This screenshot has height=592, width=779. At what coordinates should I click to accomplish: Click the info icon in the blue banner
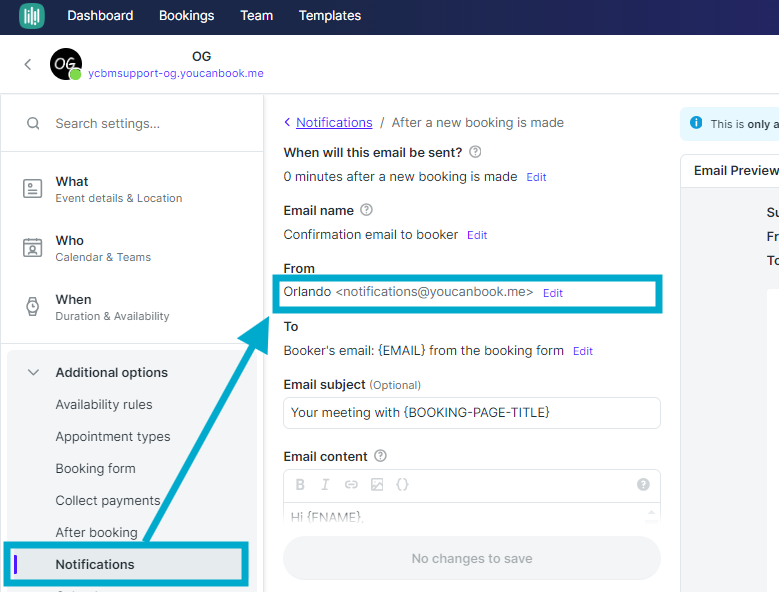pyautogui.click(x=696, y=122)
